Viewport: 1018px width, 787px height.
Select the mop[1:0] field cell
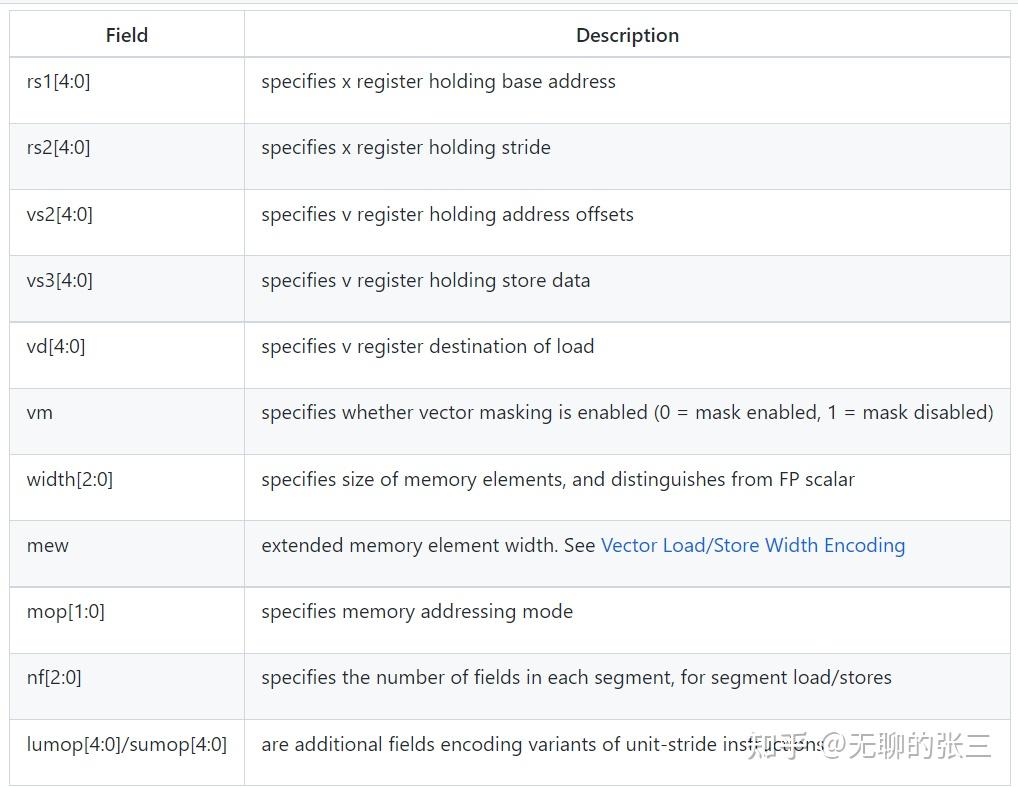[65, 612]
